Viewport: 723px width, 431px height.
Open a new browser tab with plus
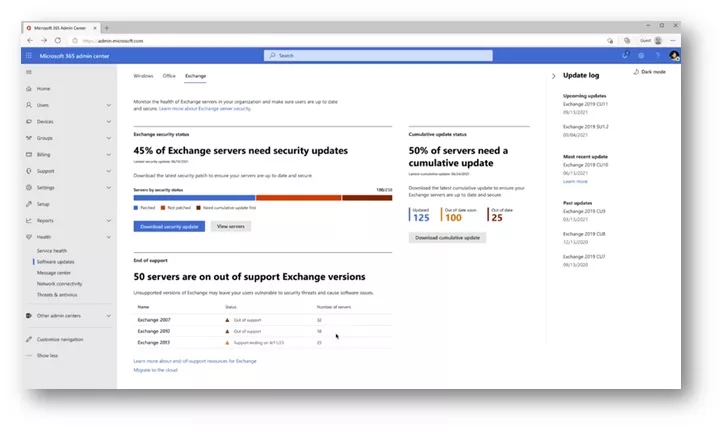pyautogui.click(x=107, y=28)
